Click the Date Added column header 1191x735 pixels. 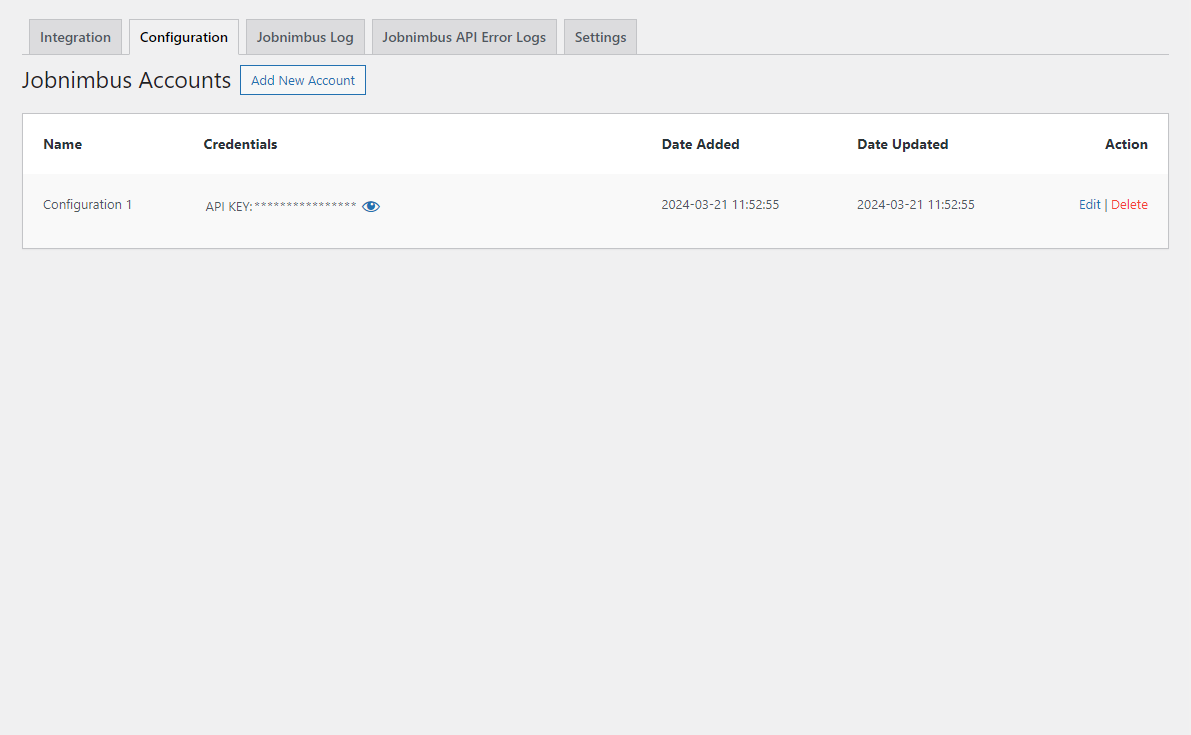(x=700, y=144)
